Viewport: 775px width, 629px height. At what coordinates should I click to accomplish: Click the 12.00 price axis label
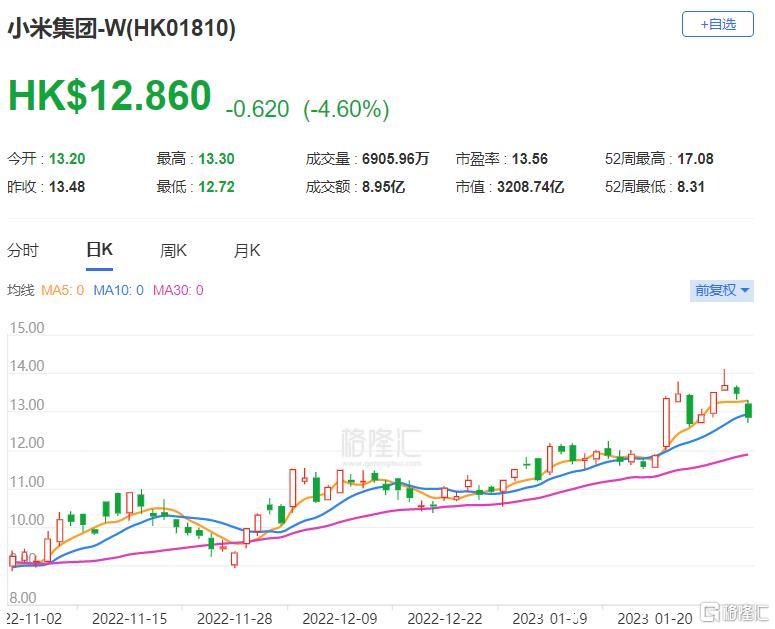(27, 443)
